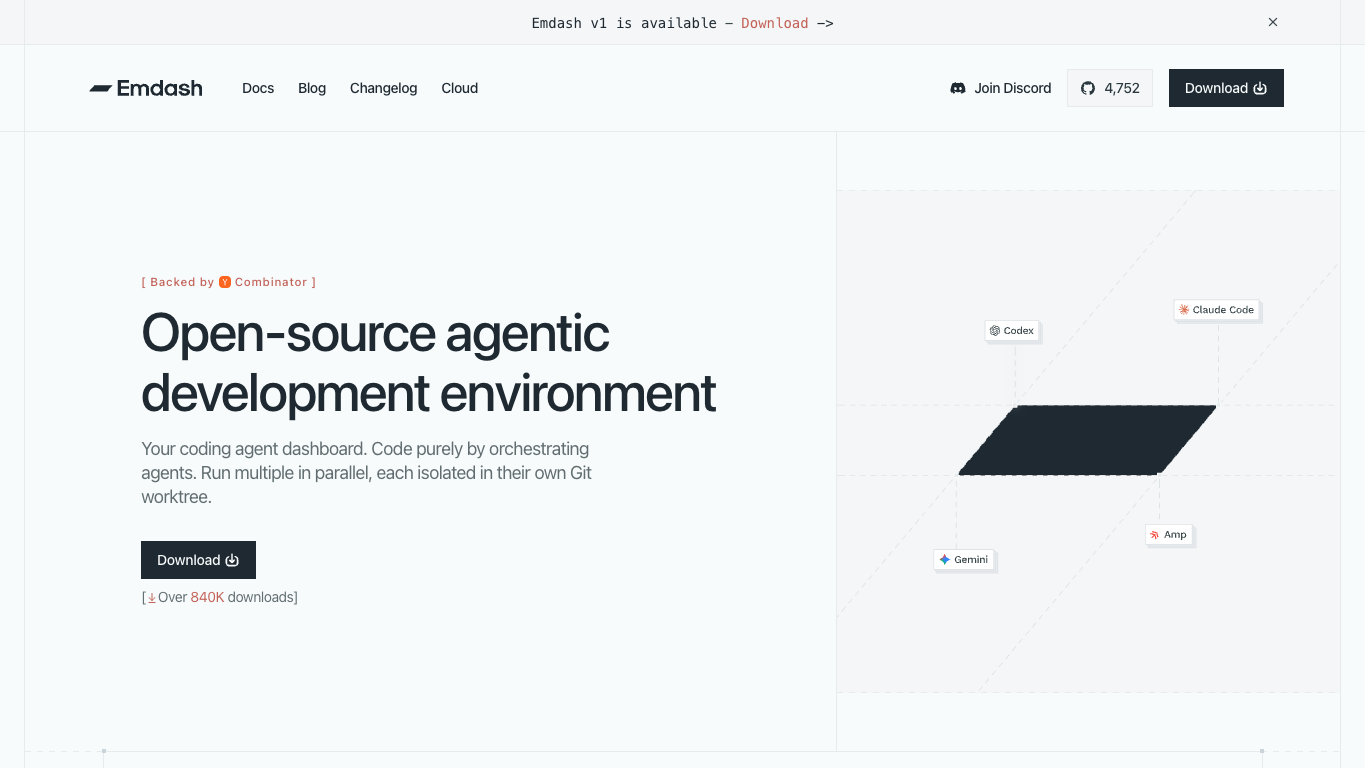1365x768 pixels.
Task: Click the 'Backed by Combinator' tagline
Action: point(229,282)
